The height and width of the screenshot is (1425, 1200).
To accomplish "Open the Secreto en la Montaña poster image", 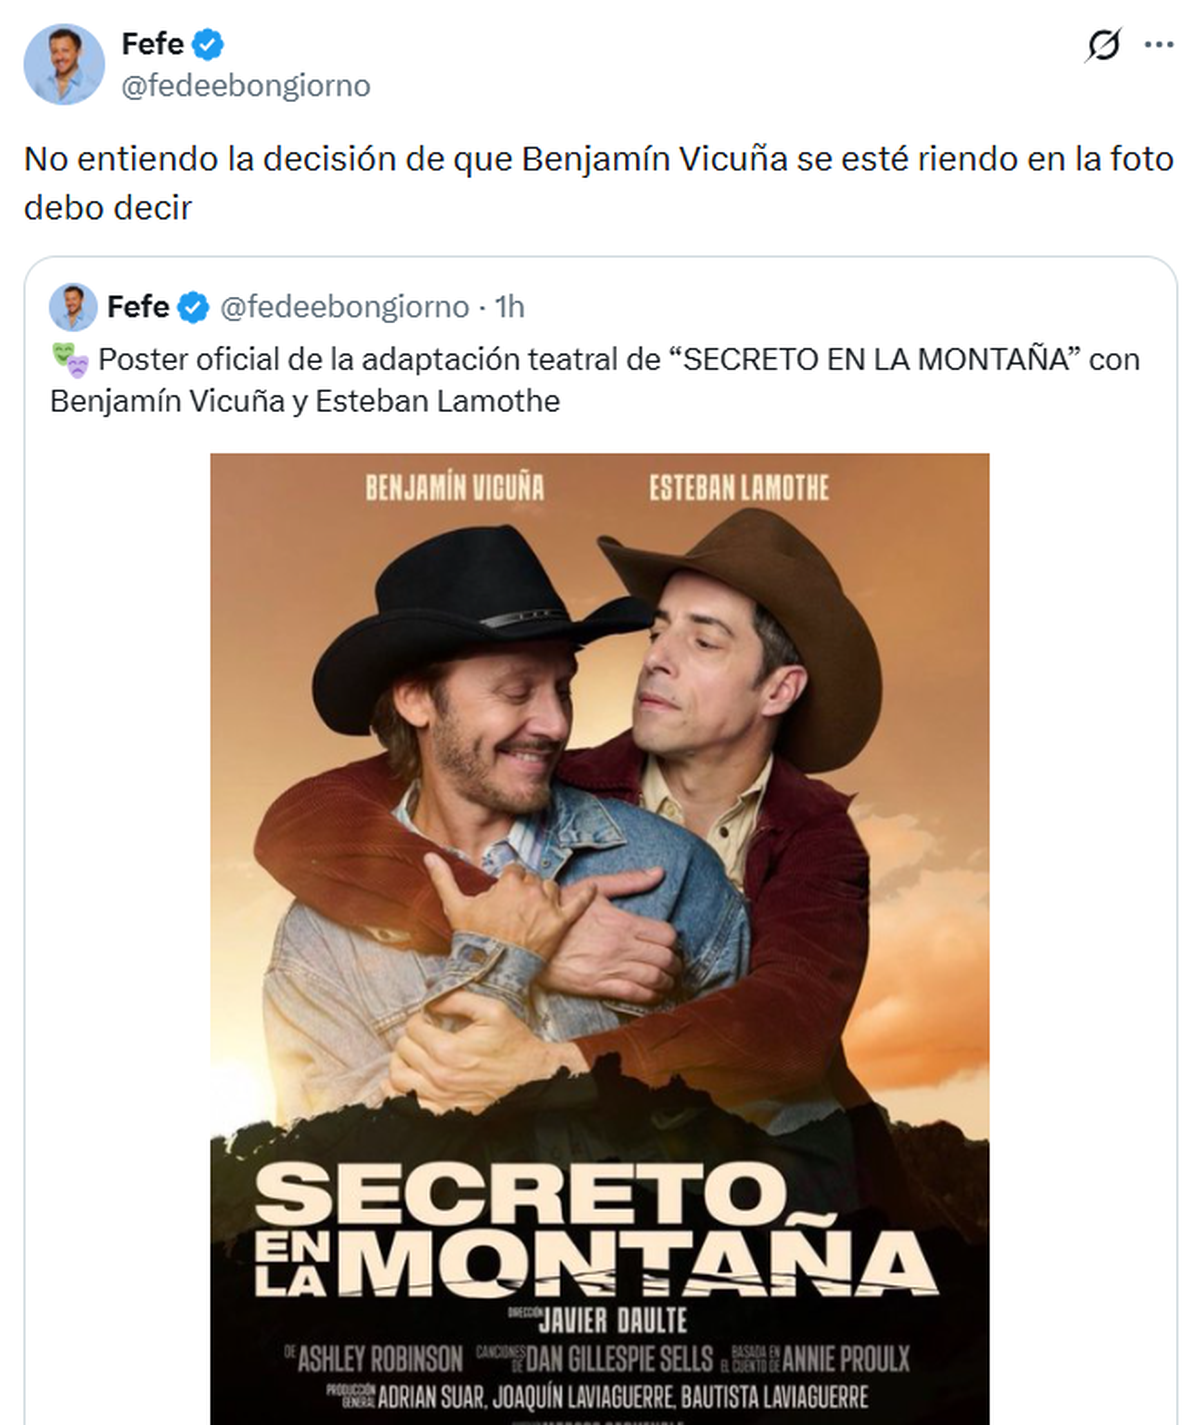I will pyautogui.click(x=600, y=939).
